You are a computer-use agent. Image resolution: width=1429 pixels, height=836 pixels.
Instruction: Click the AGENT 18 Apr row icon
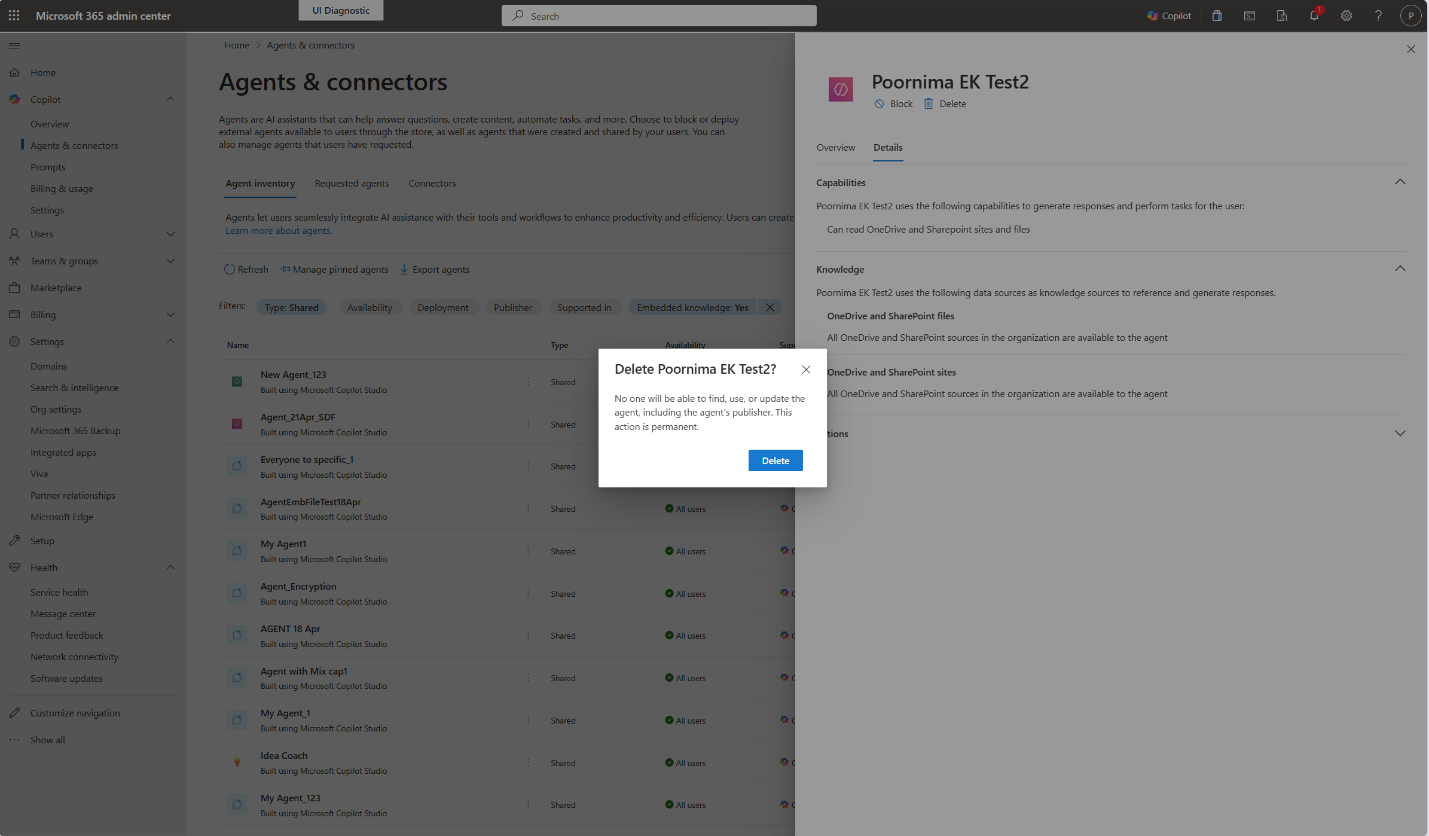coord(237,635)
